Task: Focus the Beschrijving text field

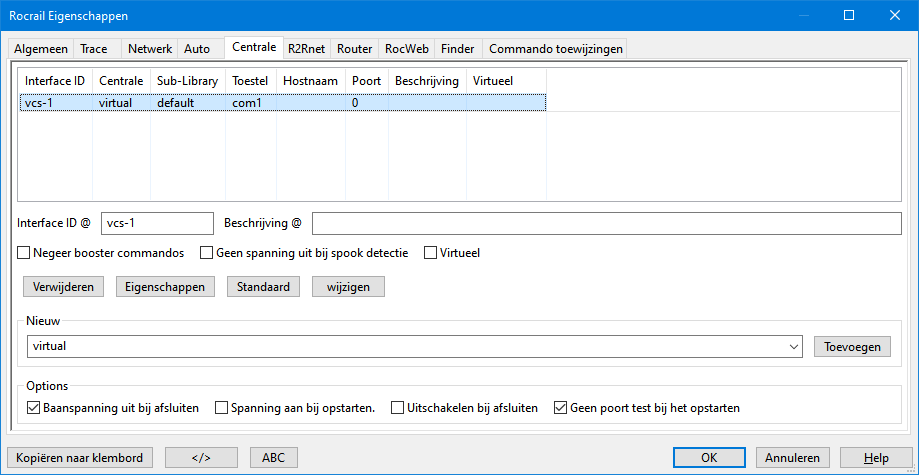Action: 607,223
